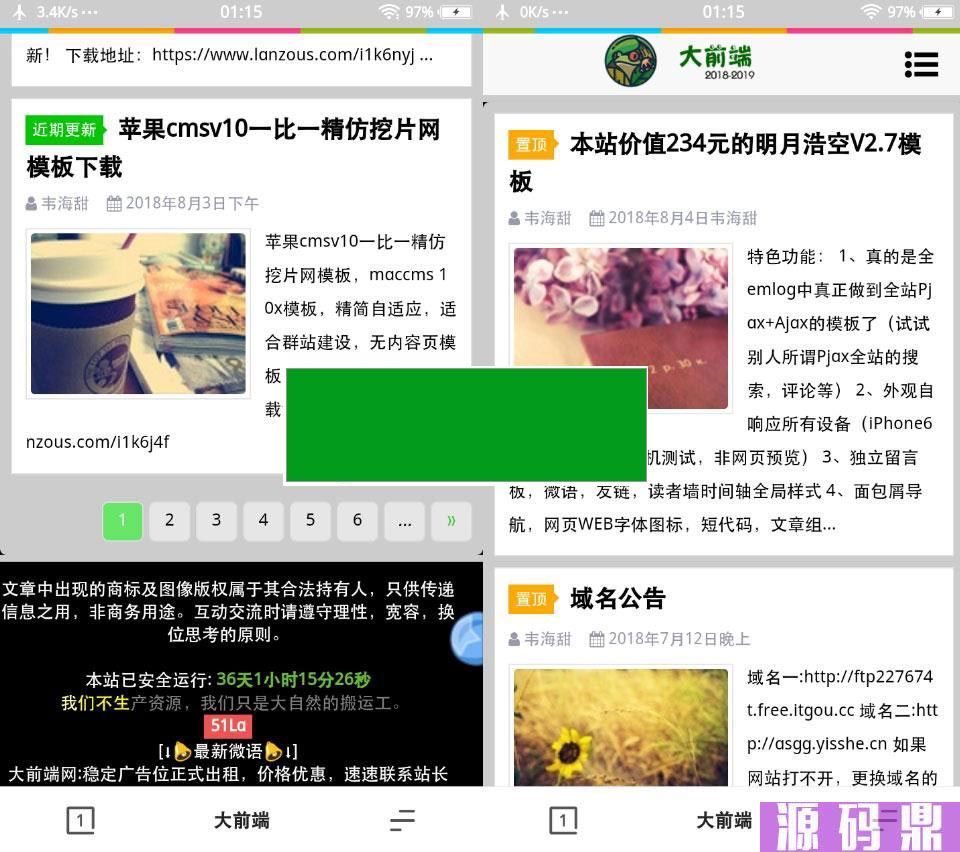The width and height of the screenshot is (960, 852).
Task: Select page 1 in the pagination
Action: [x=122, y=521]
